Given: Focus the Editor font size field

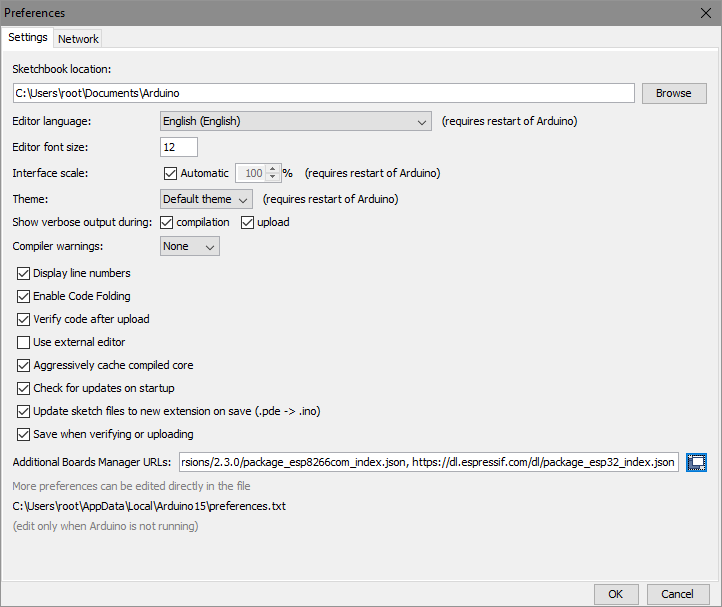Looking at the screenshot, I should pos(179,147).
